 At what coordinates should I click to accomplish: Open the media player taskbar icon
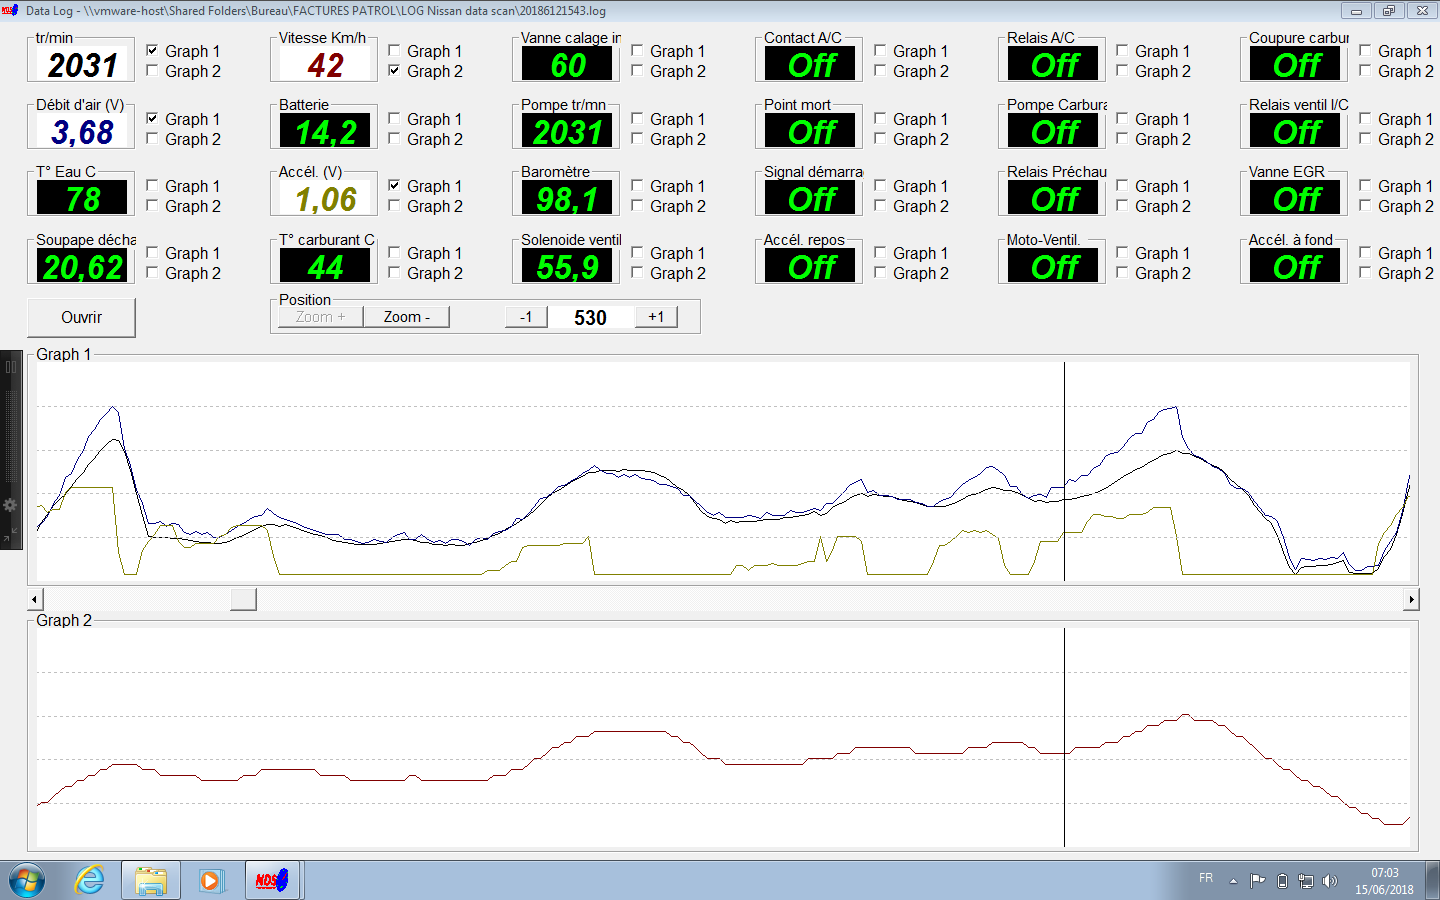(210, 881)
